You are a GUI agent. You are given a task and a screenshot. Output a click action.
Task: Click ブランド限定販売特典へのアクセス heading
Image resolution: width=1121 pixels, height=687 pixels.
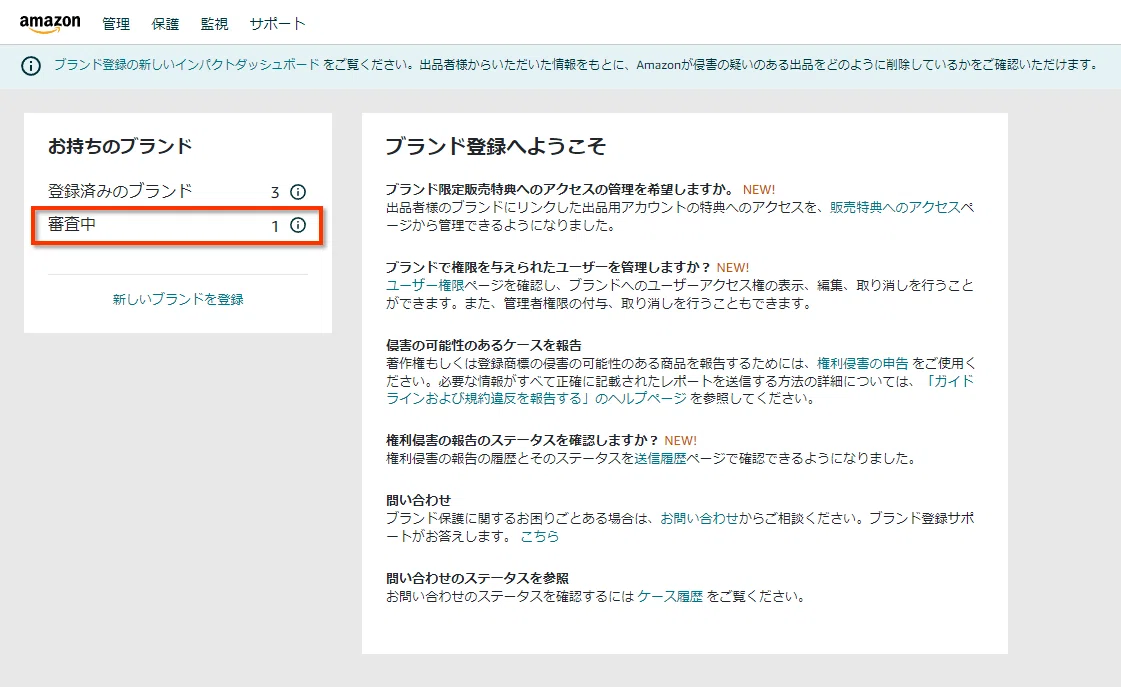[x=560, y=189]
